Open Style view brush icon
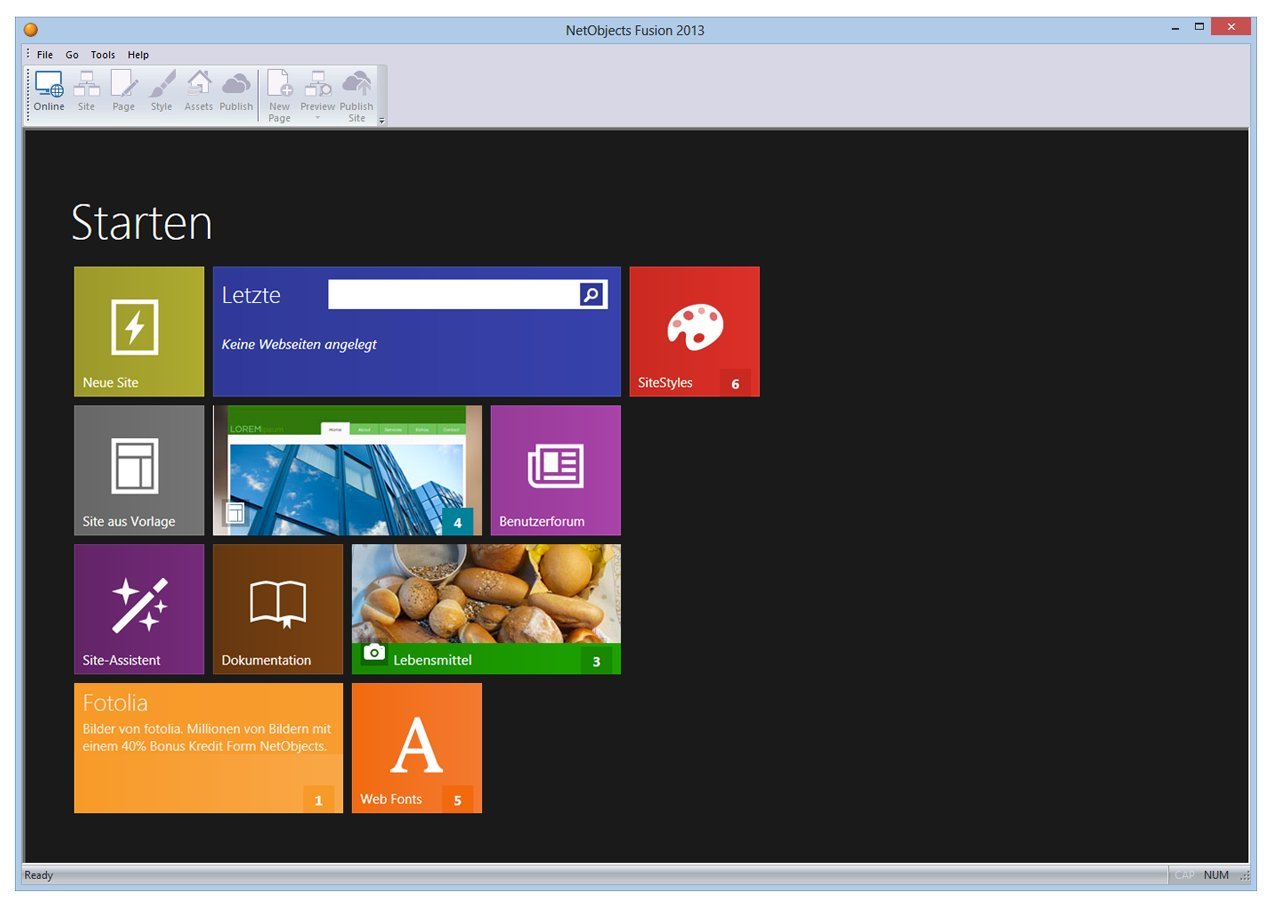The image size is (1280, 914). [x=161, y=91]
